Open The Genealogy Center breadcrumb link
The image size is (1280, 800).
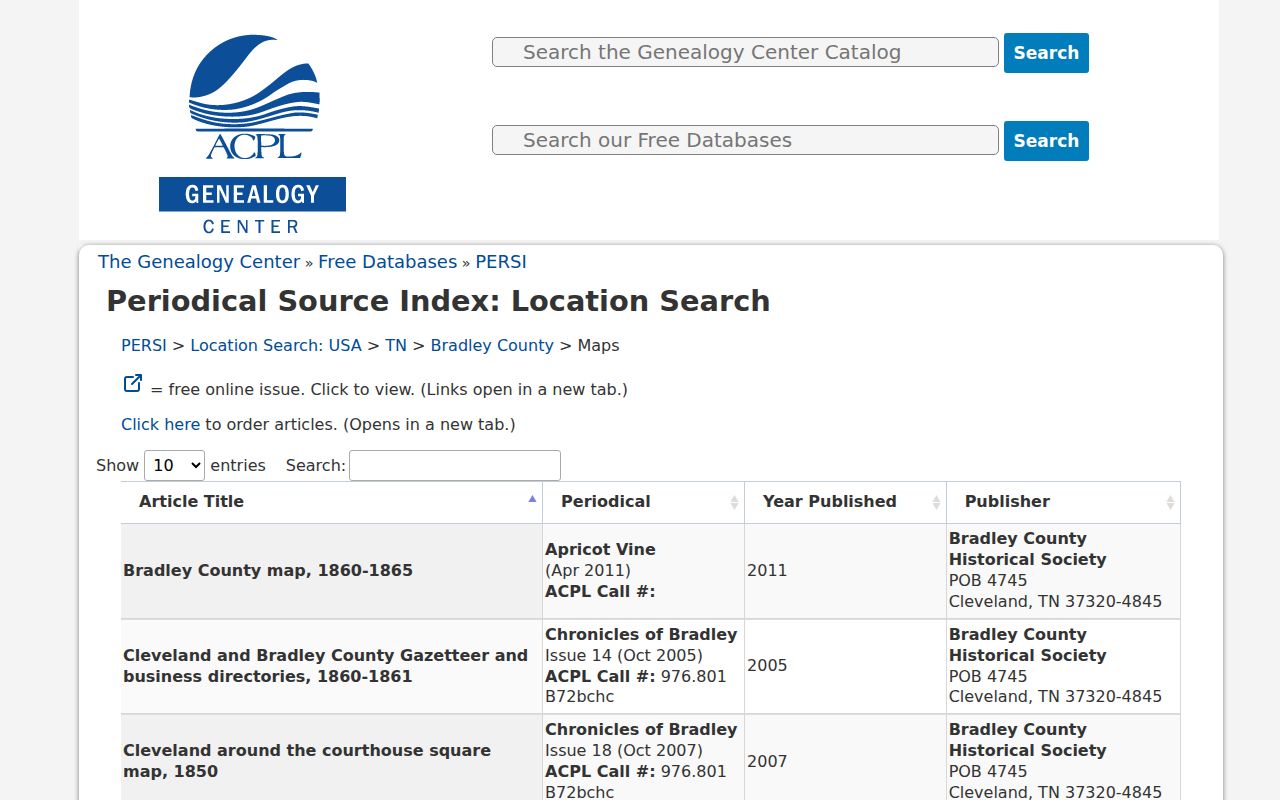(199, 262)
